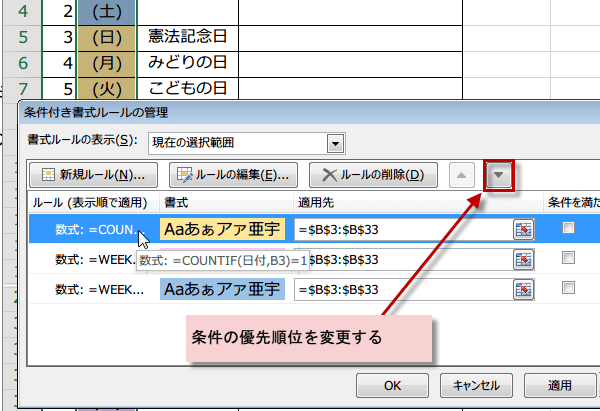Click the 書式 column header
Image resolution: width=600 pixels, height=411 pixels.
click(227, 202)
